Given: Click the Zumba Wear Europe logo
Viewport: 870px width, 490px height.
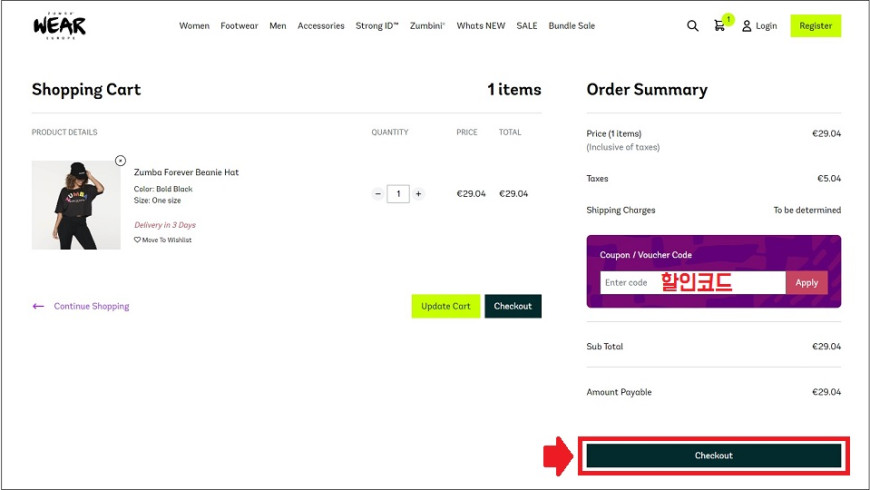Looking at the screenshot, I should point(59,26).
